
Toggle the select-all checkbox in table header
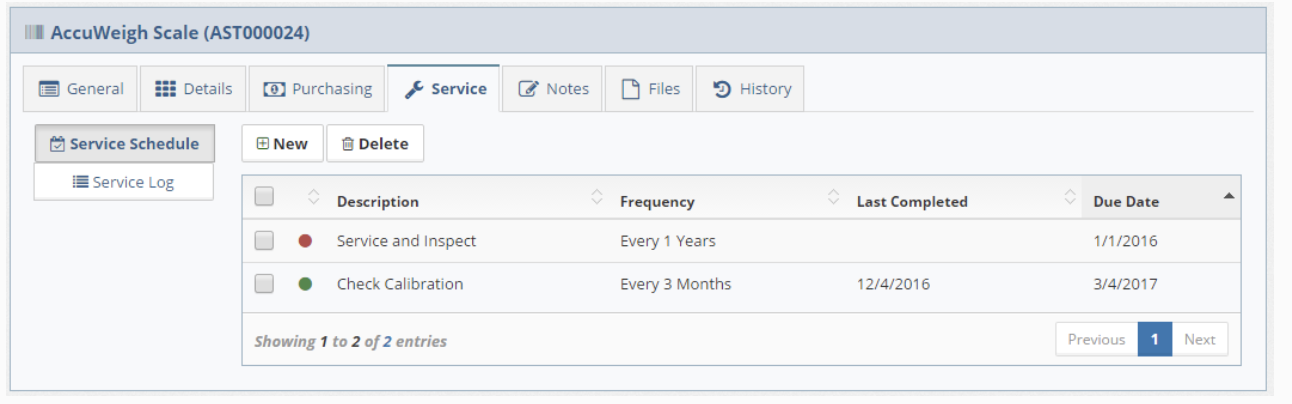(x=264, y=198)
